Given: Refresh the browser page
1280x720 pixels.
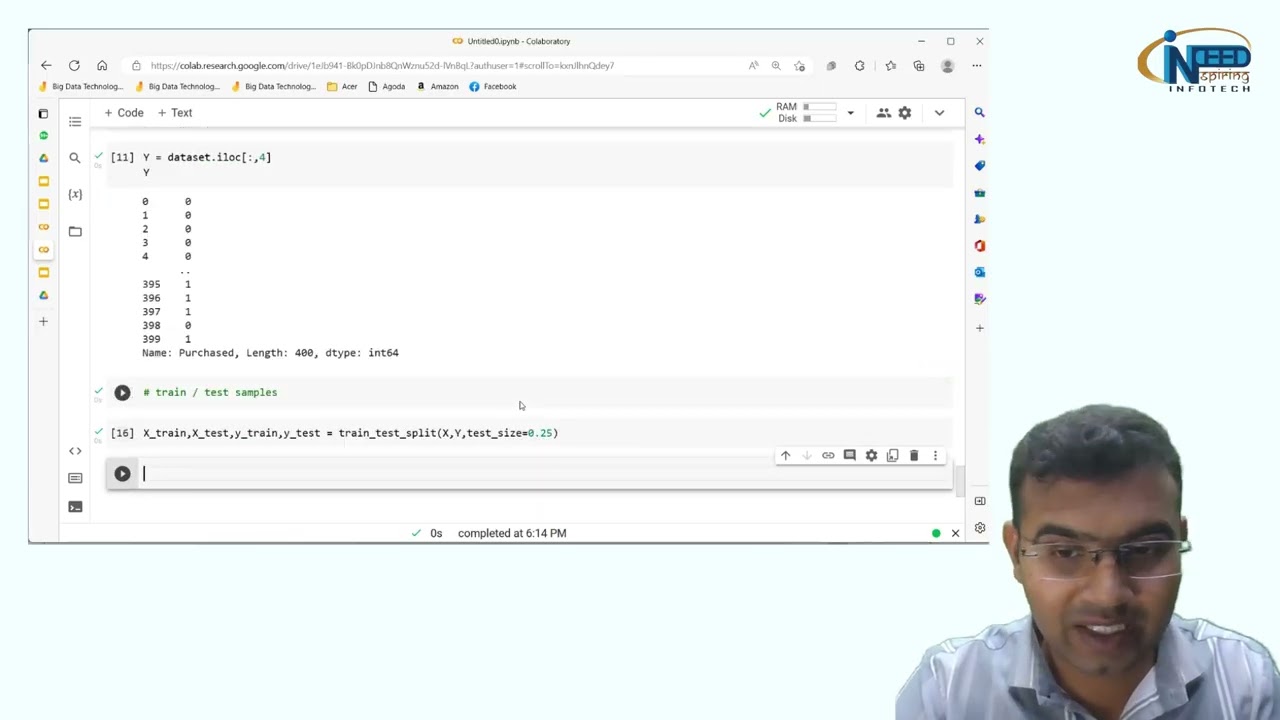Looking at the screenshot, I should [x=74, y=66].
